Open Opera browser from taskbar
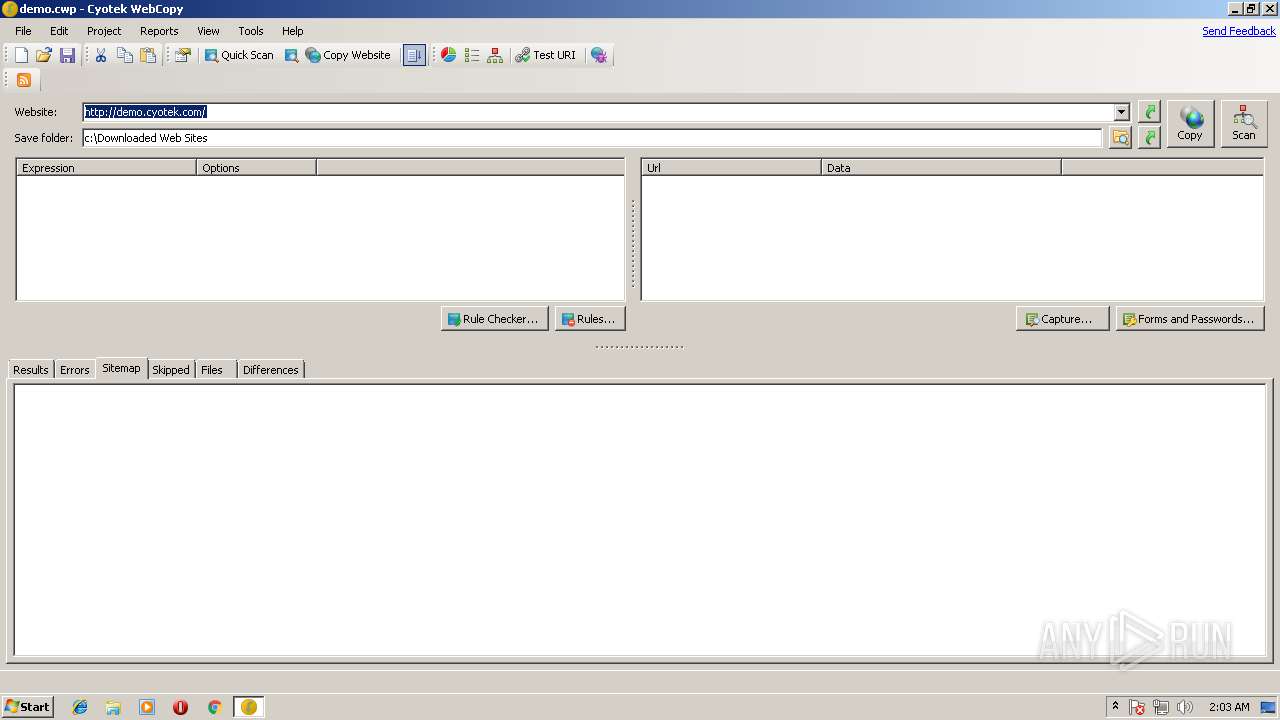 coord(180,707)
